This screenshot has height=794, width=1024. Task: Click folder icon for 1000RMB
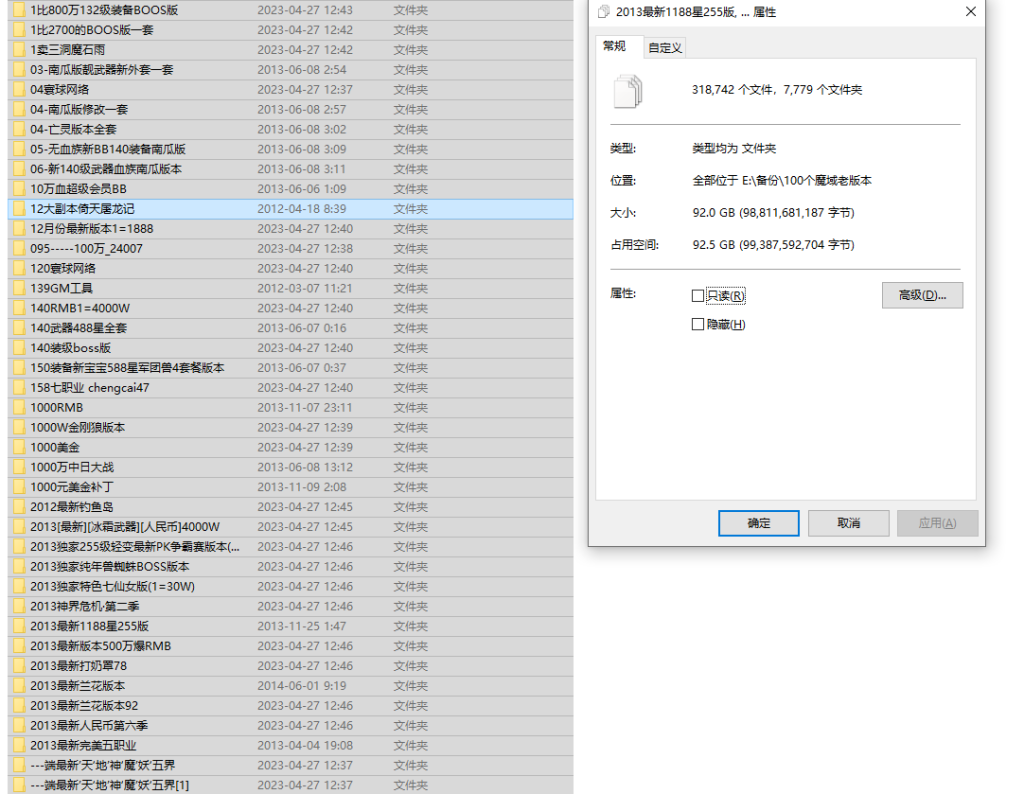[19, 408]
